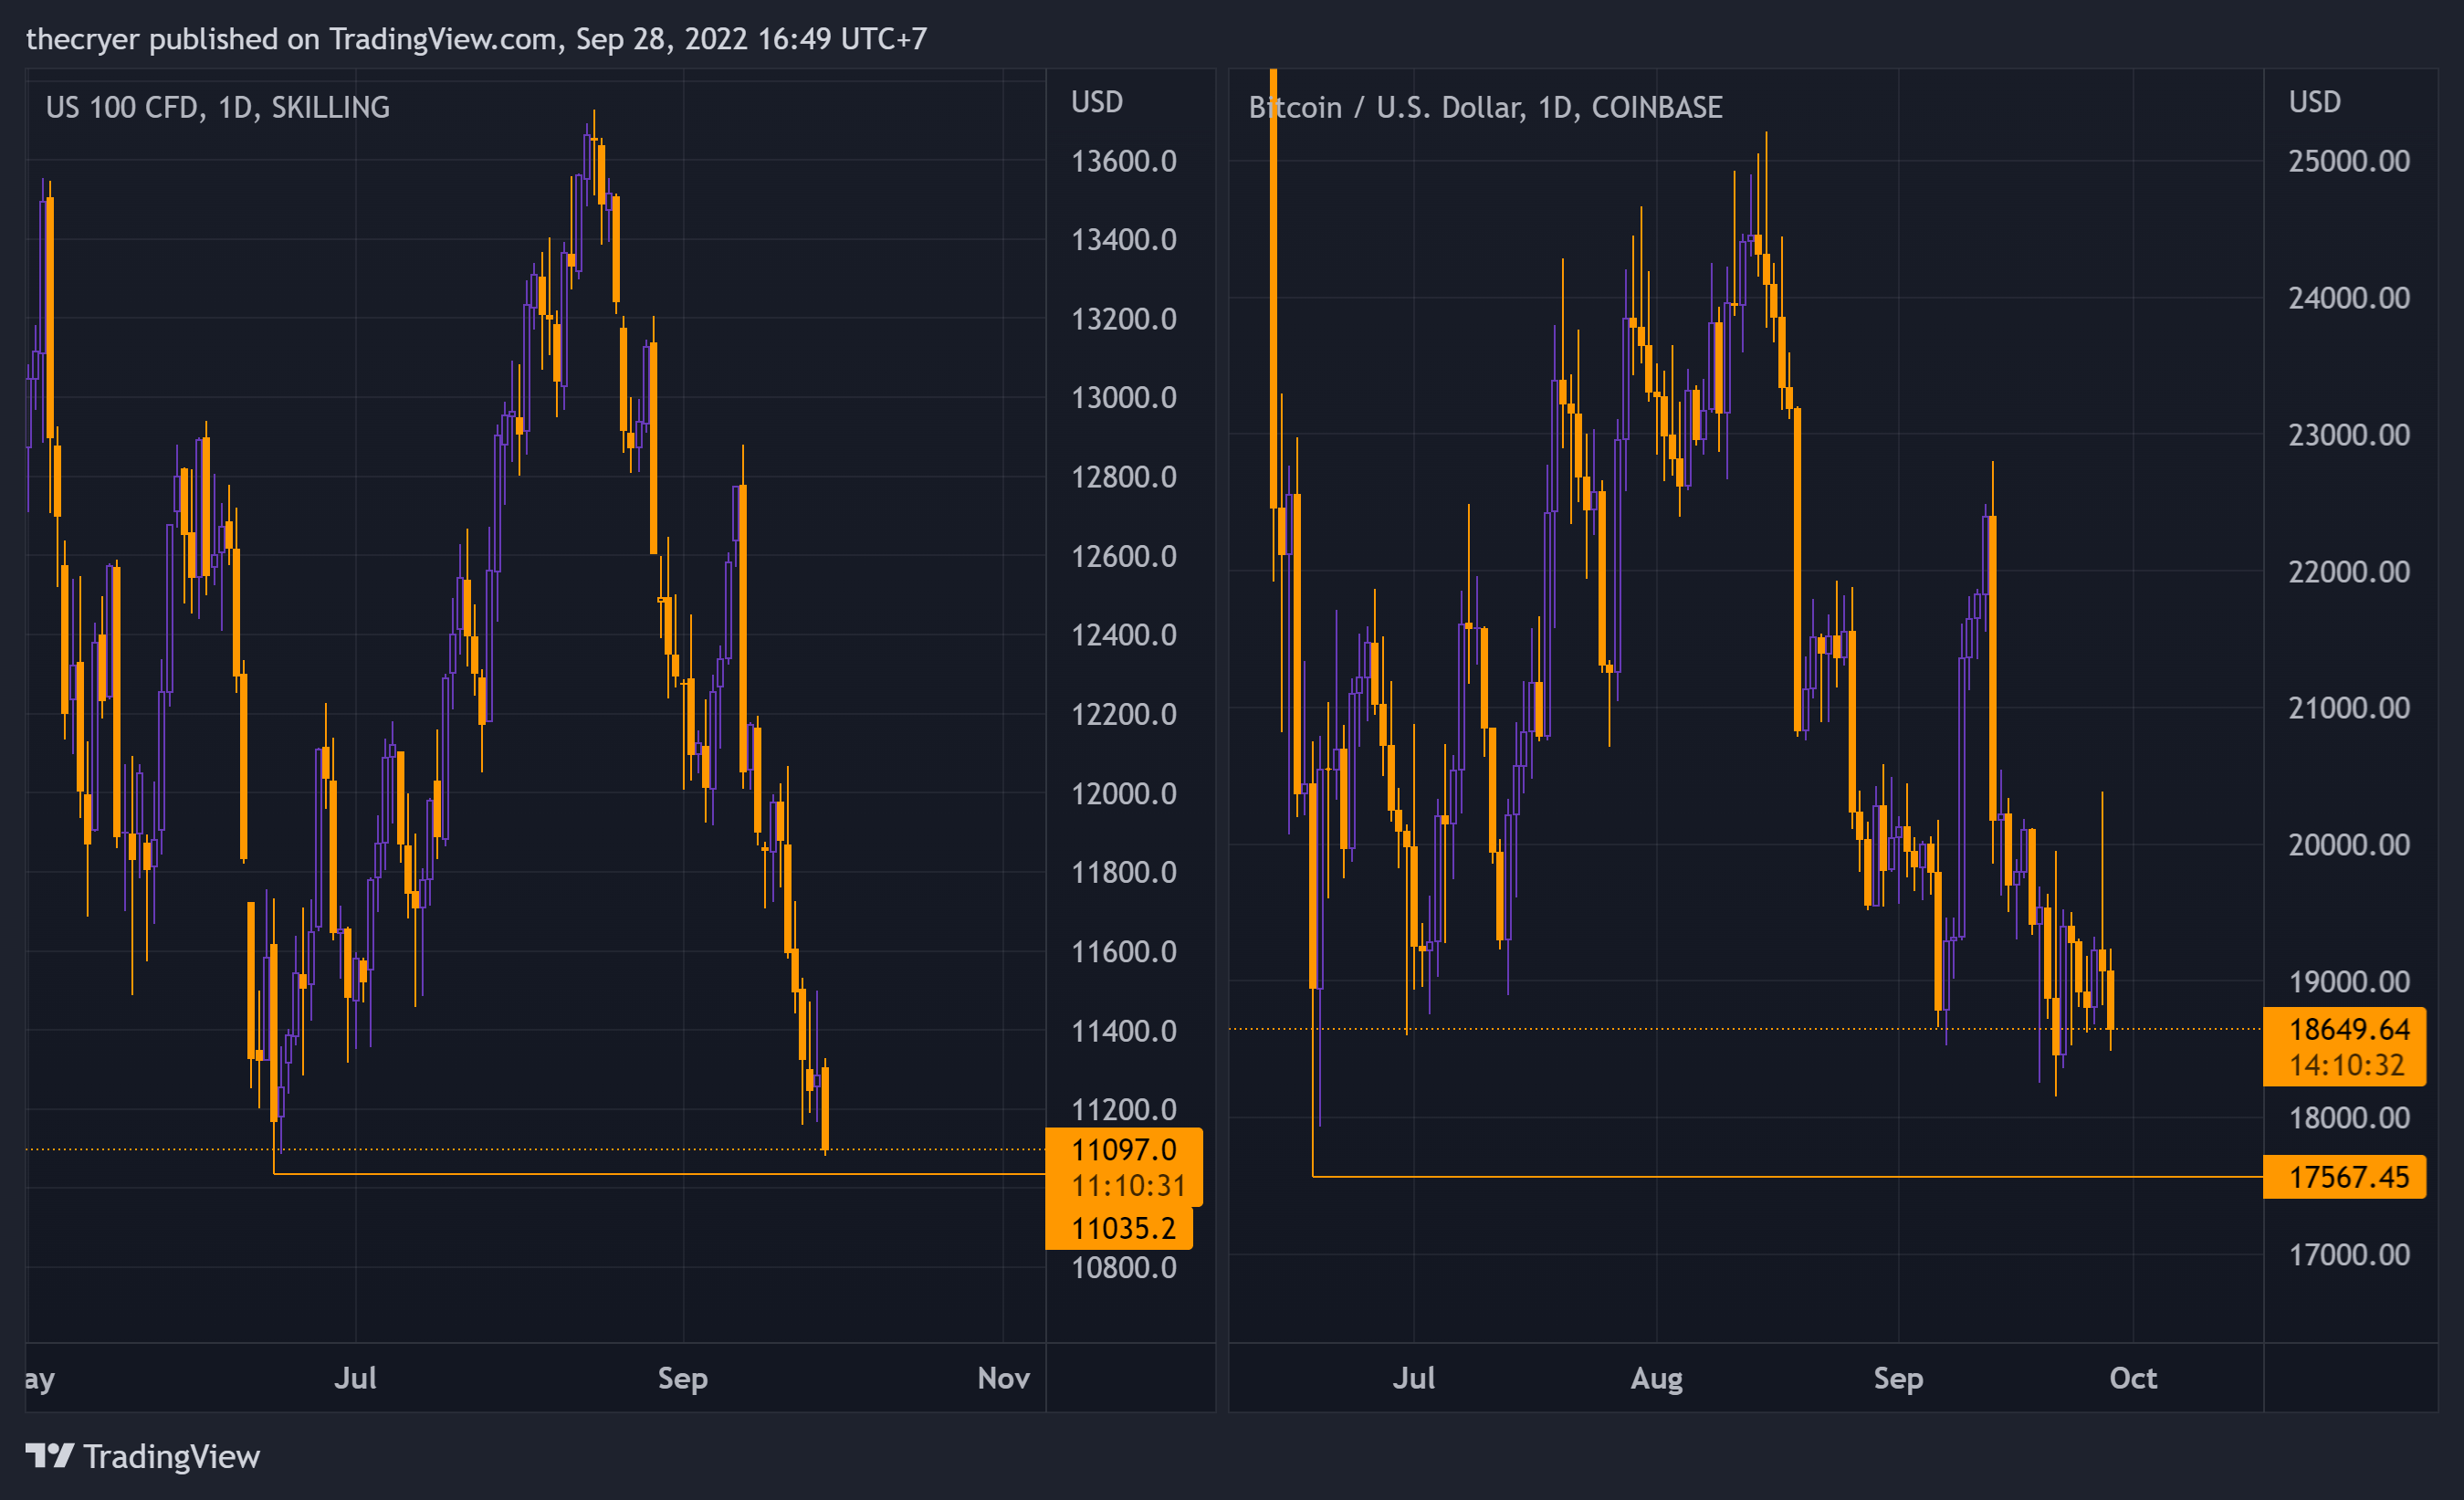Click the 18649.64 Bitcoin price label
The width and height of the screenshot is (2464, 1500).
tap(2344, 1029)
